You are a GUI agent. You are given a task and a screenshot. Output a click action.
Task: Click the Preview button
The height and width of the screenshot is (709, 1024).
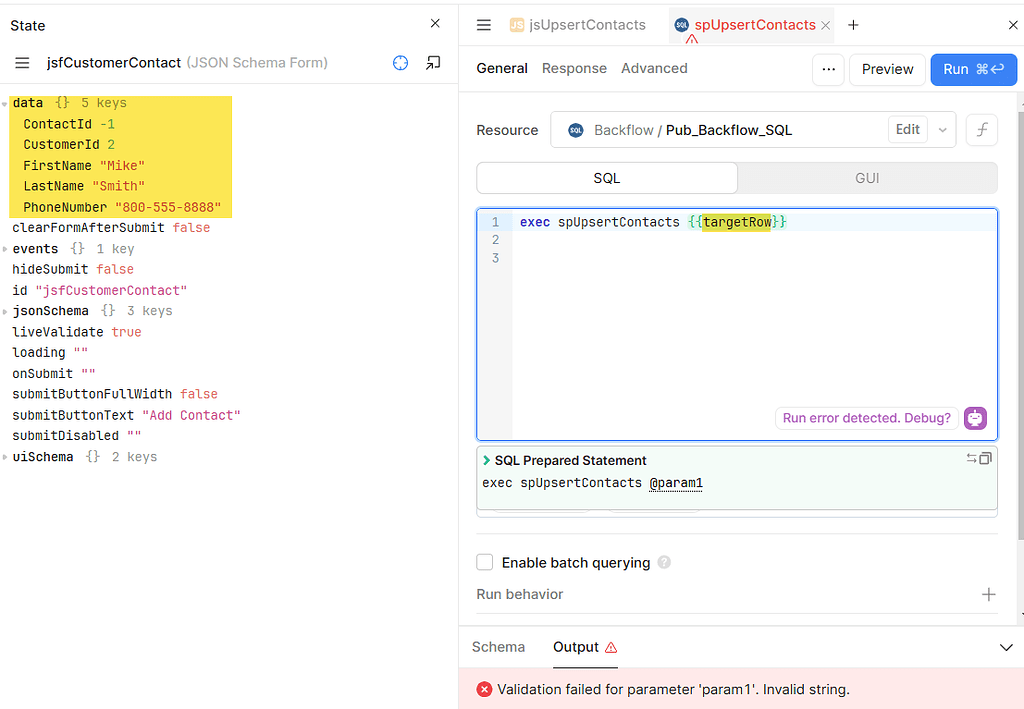(887, 69)
